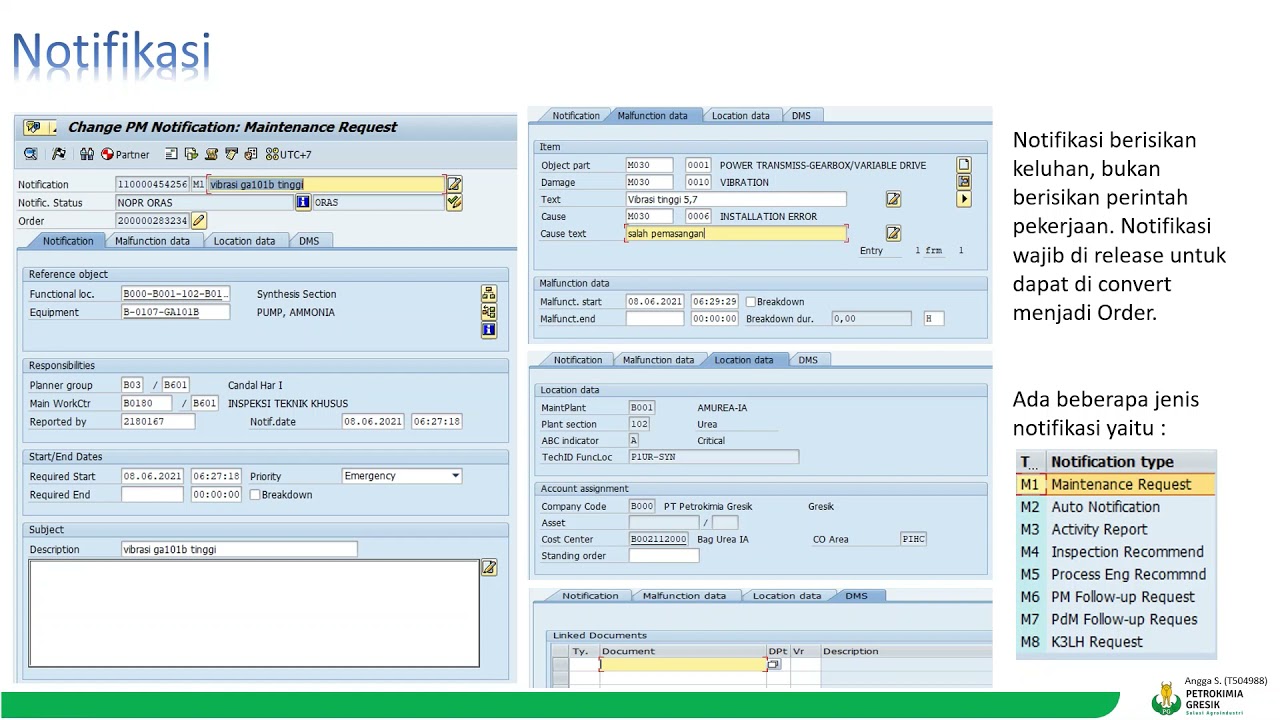Screen dimensions: 1280x720
Task: Click new item page icon in Item section
Action: 964,165
